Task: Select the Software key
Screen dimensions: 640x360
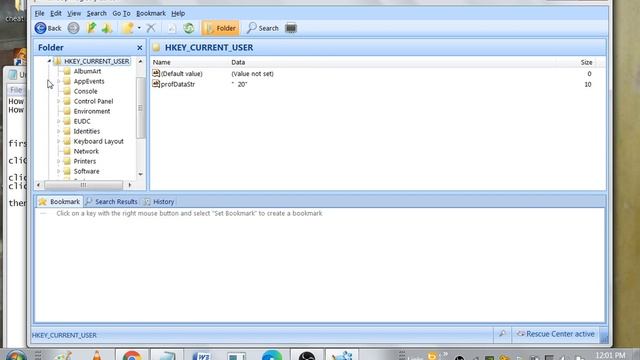Action: coord(87,171)
